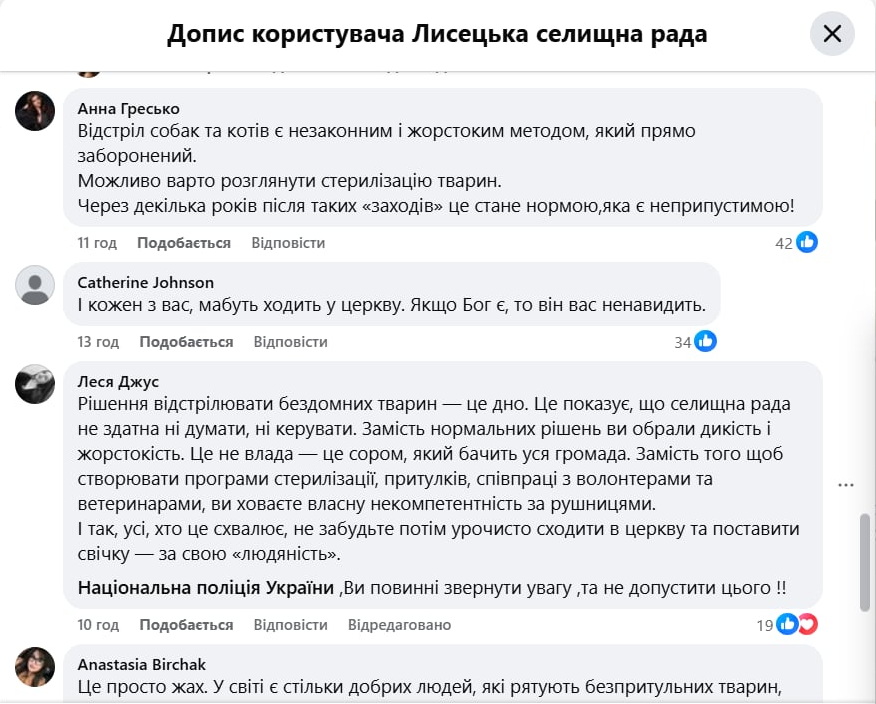The width and height of the screenshot is (876, 704).
Task: Click the like reaction icon on Леся Джус's comment
Action: pyautogui.click(x=788, y=624)
